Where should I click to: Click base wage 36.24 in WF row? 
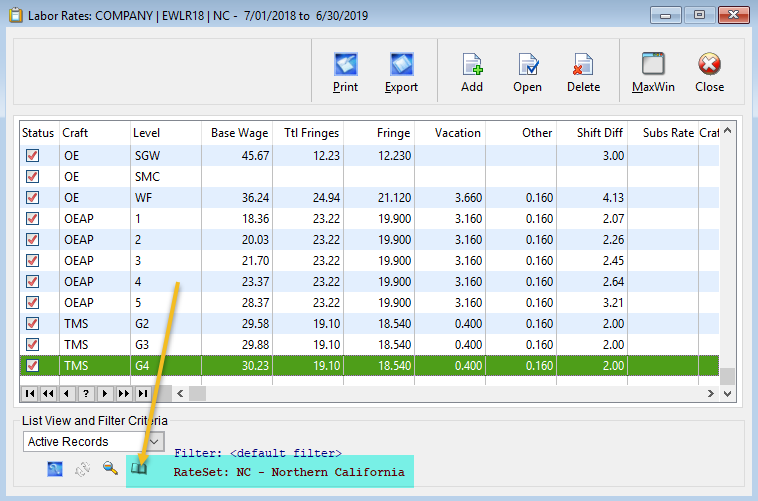(255, 198)
